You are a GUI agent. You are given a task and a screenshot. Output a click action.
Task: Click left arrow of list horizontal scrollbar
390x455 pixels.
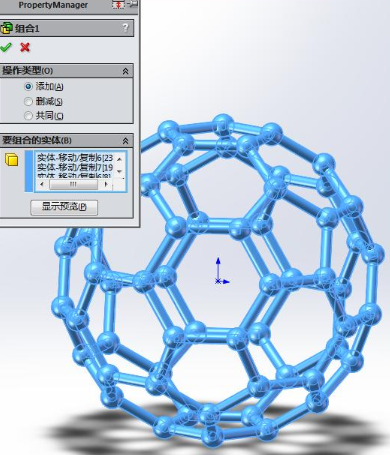click(x=41, y=184)
